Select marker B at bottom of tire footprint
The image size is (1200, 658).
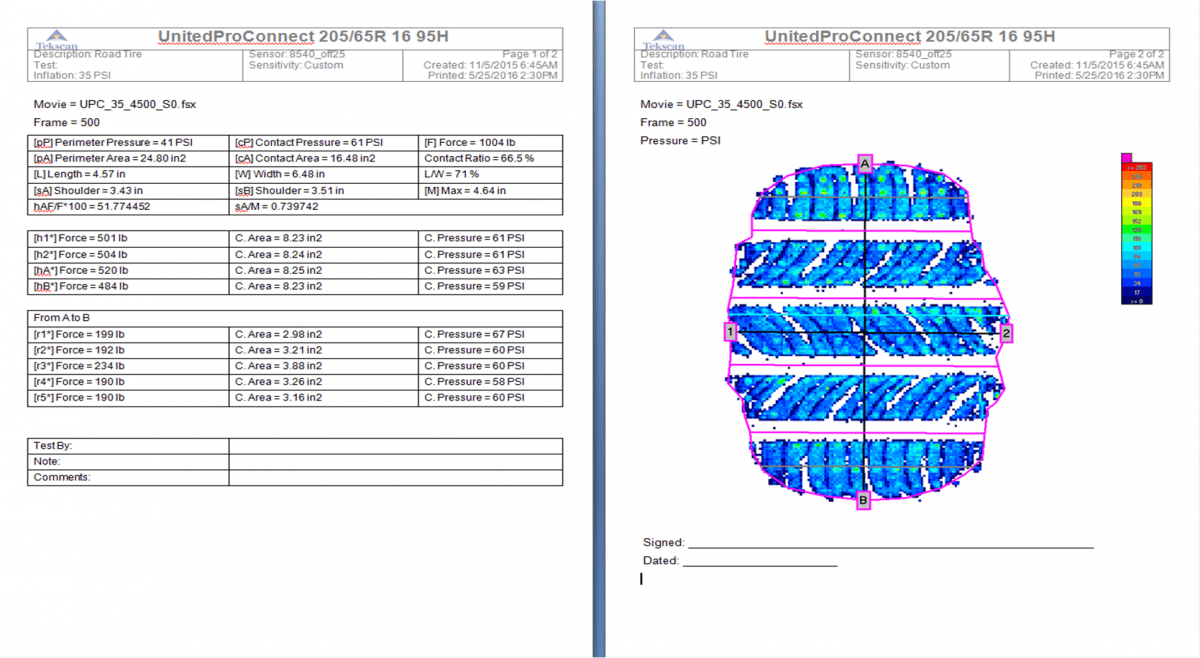pos(864,500)
